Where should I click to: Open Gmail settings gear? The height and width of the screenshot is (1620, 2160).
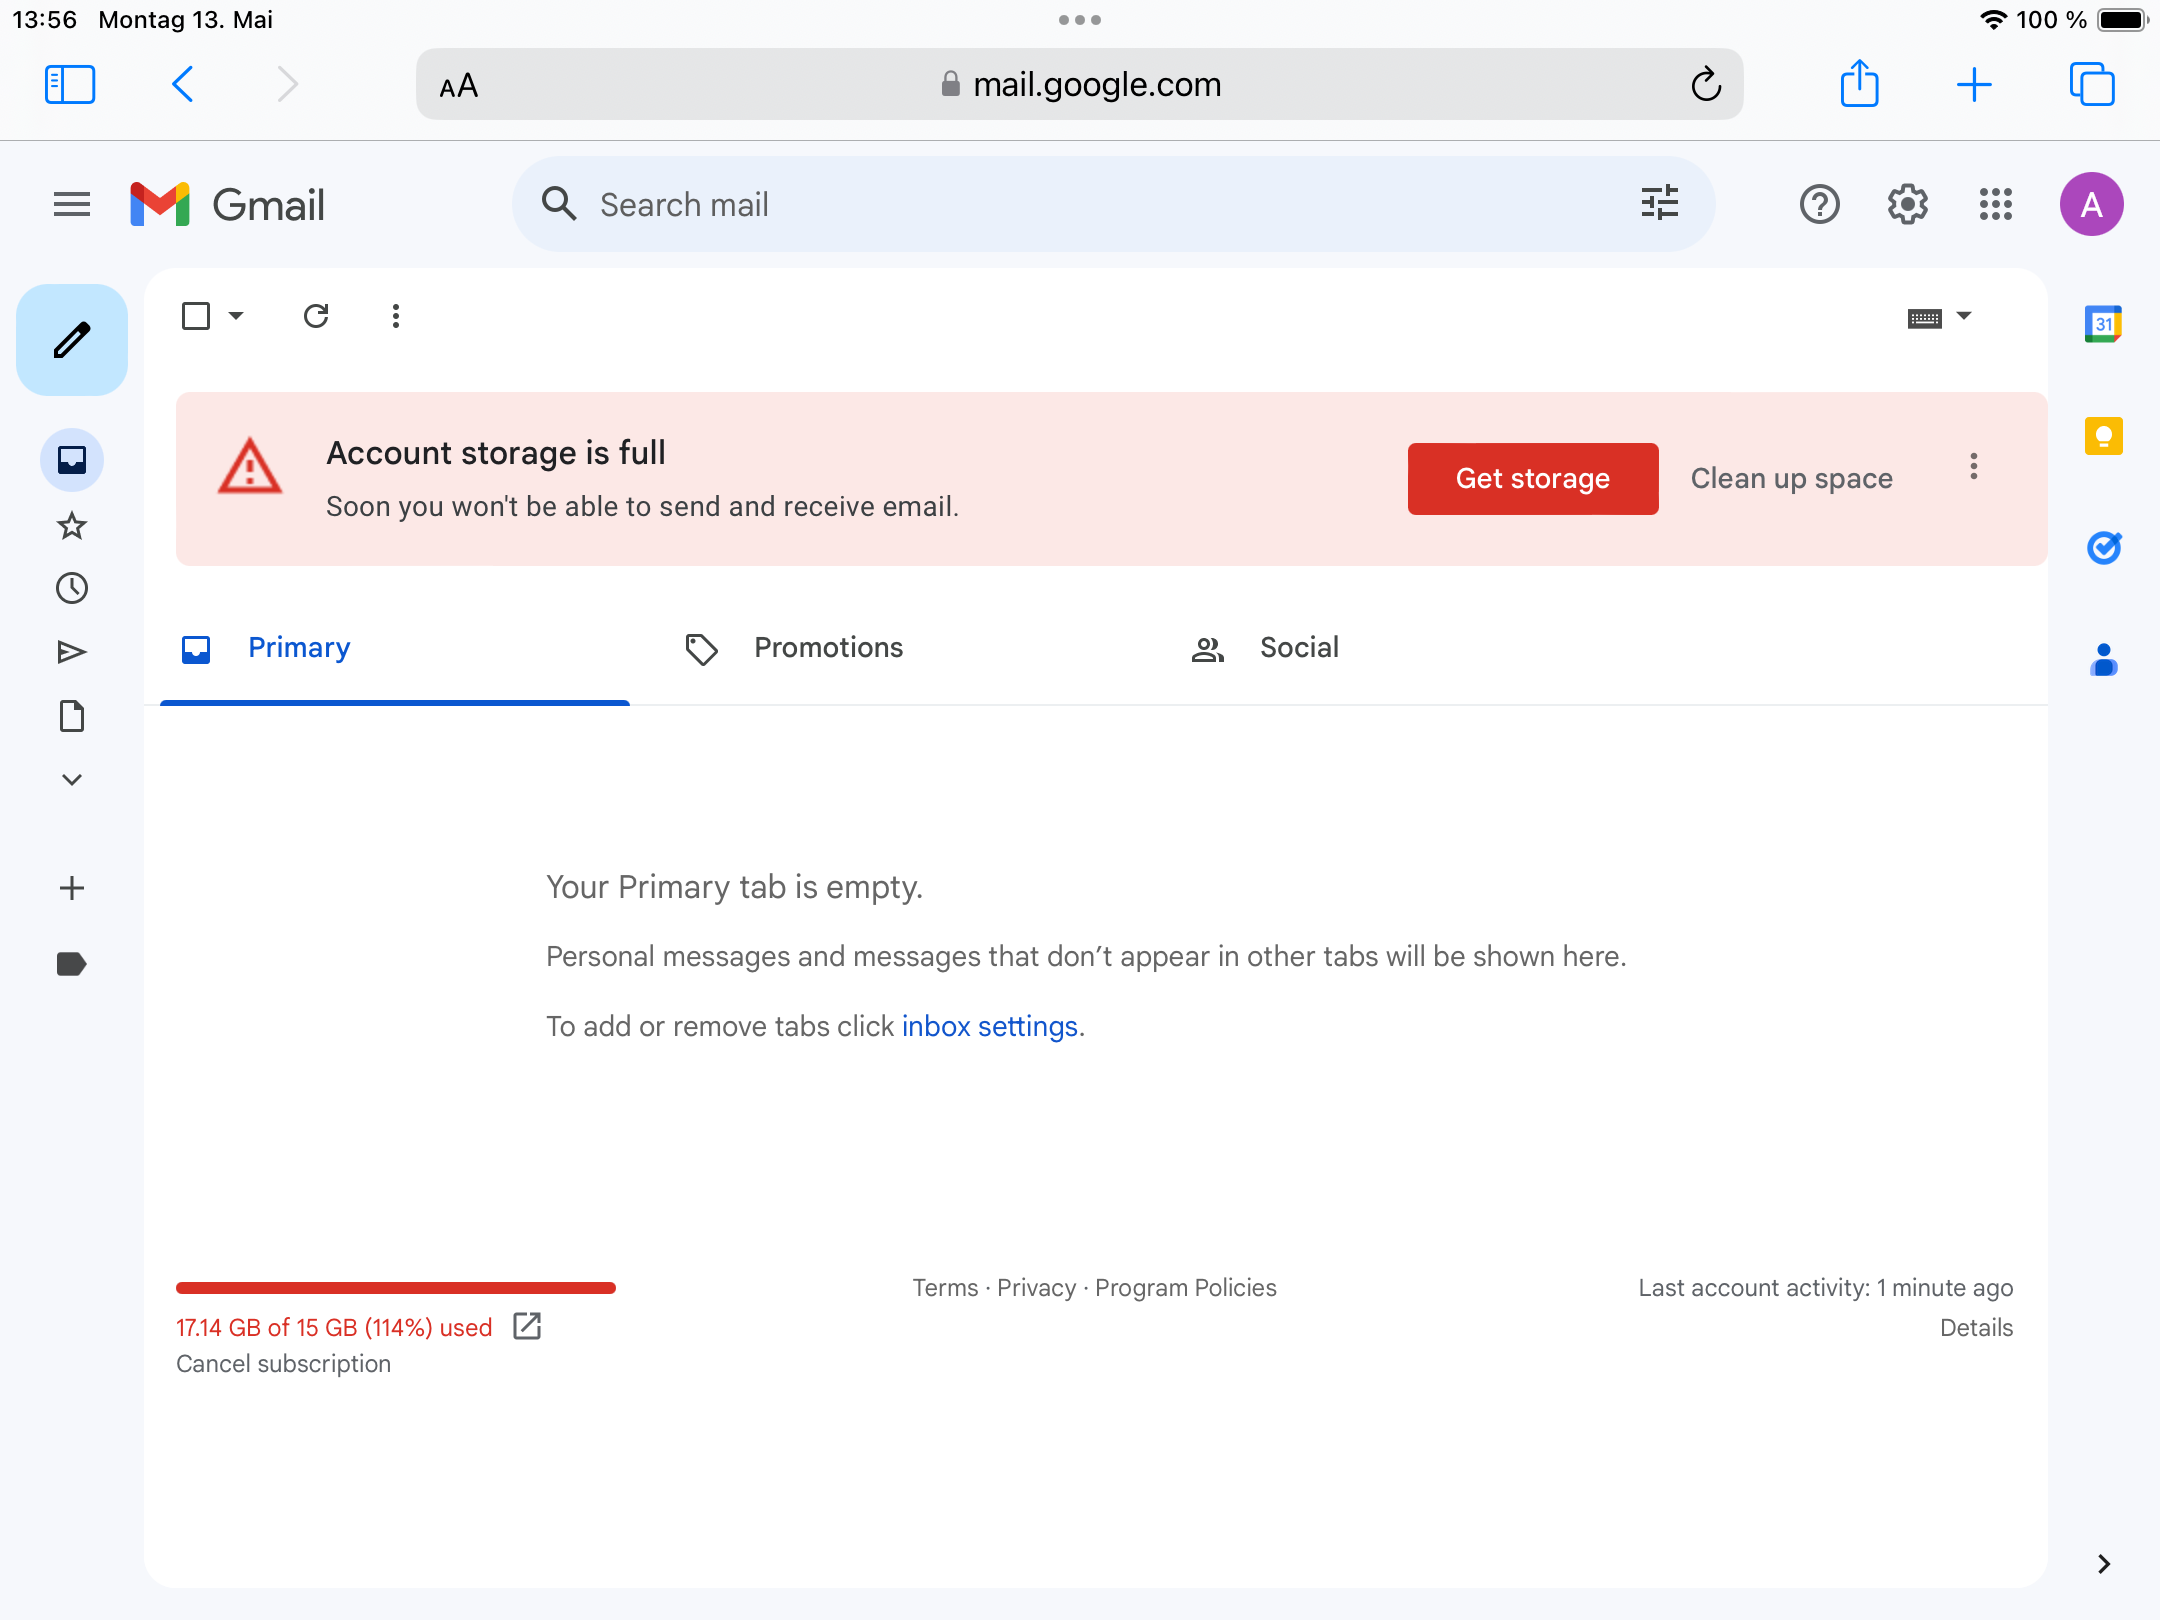coord(1907,205)
